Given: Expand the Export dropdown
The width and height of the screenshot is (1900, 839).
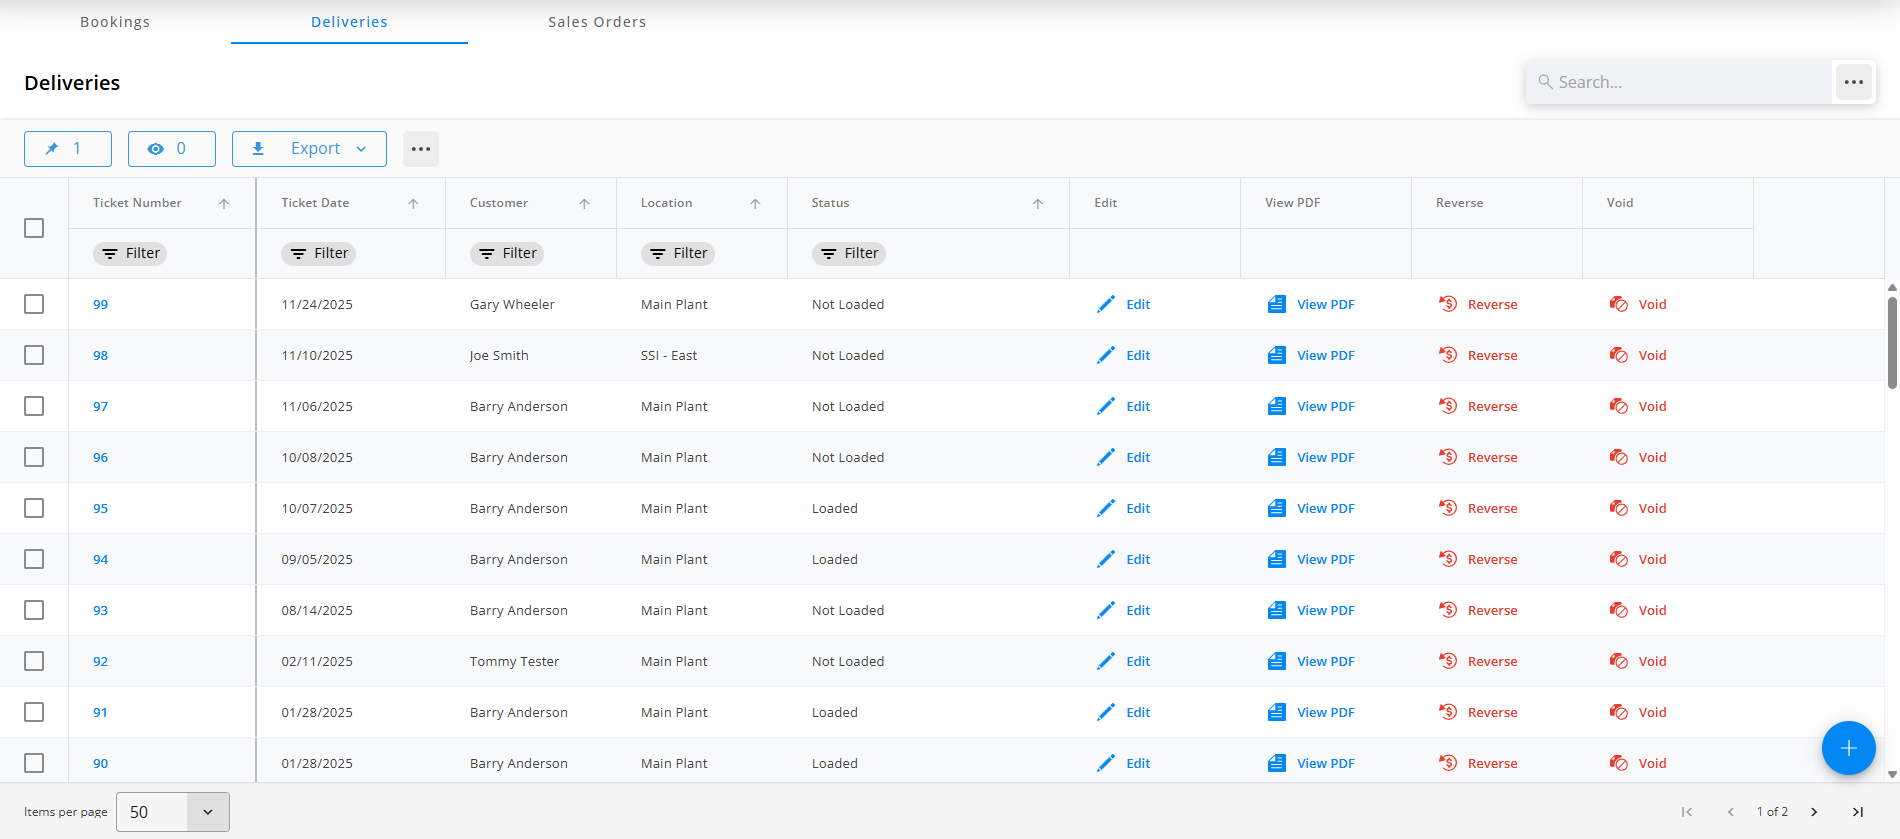Looking at the screenshot, I should [x=309, y=149].
